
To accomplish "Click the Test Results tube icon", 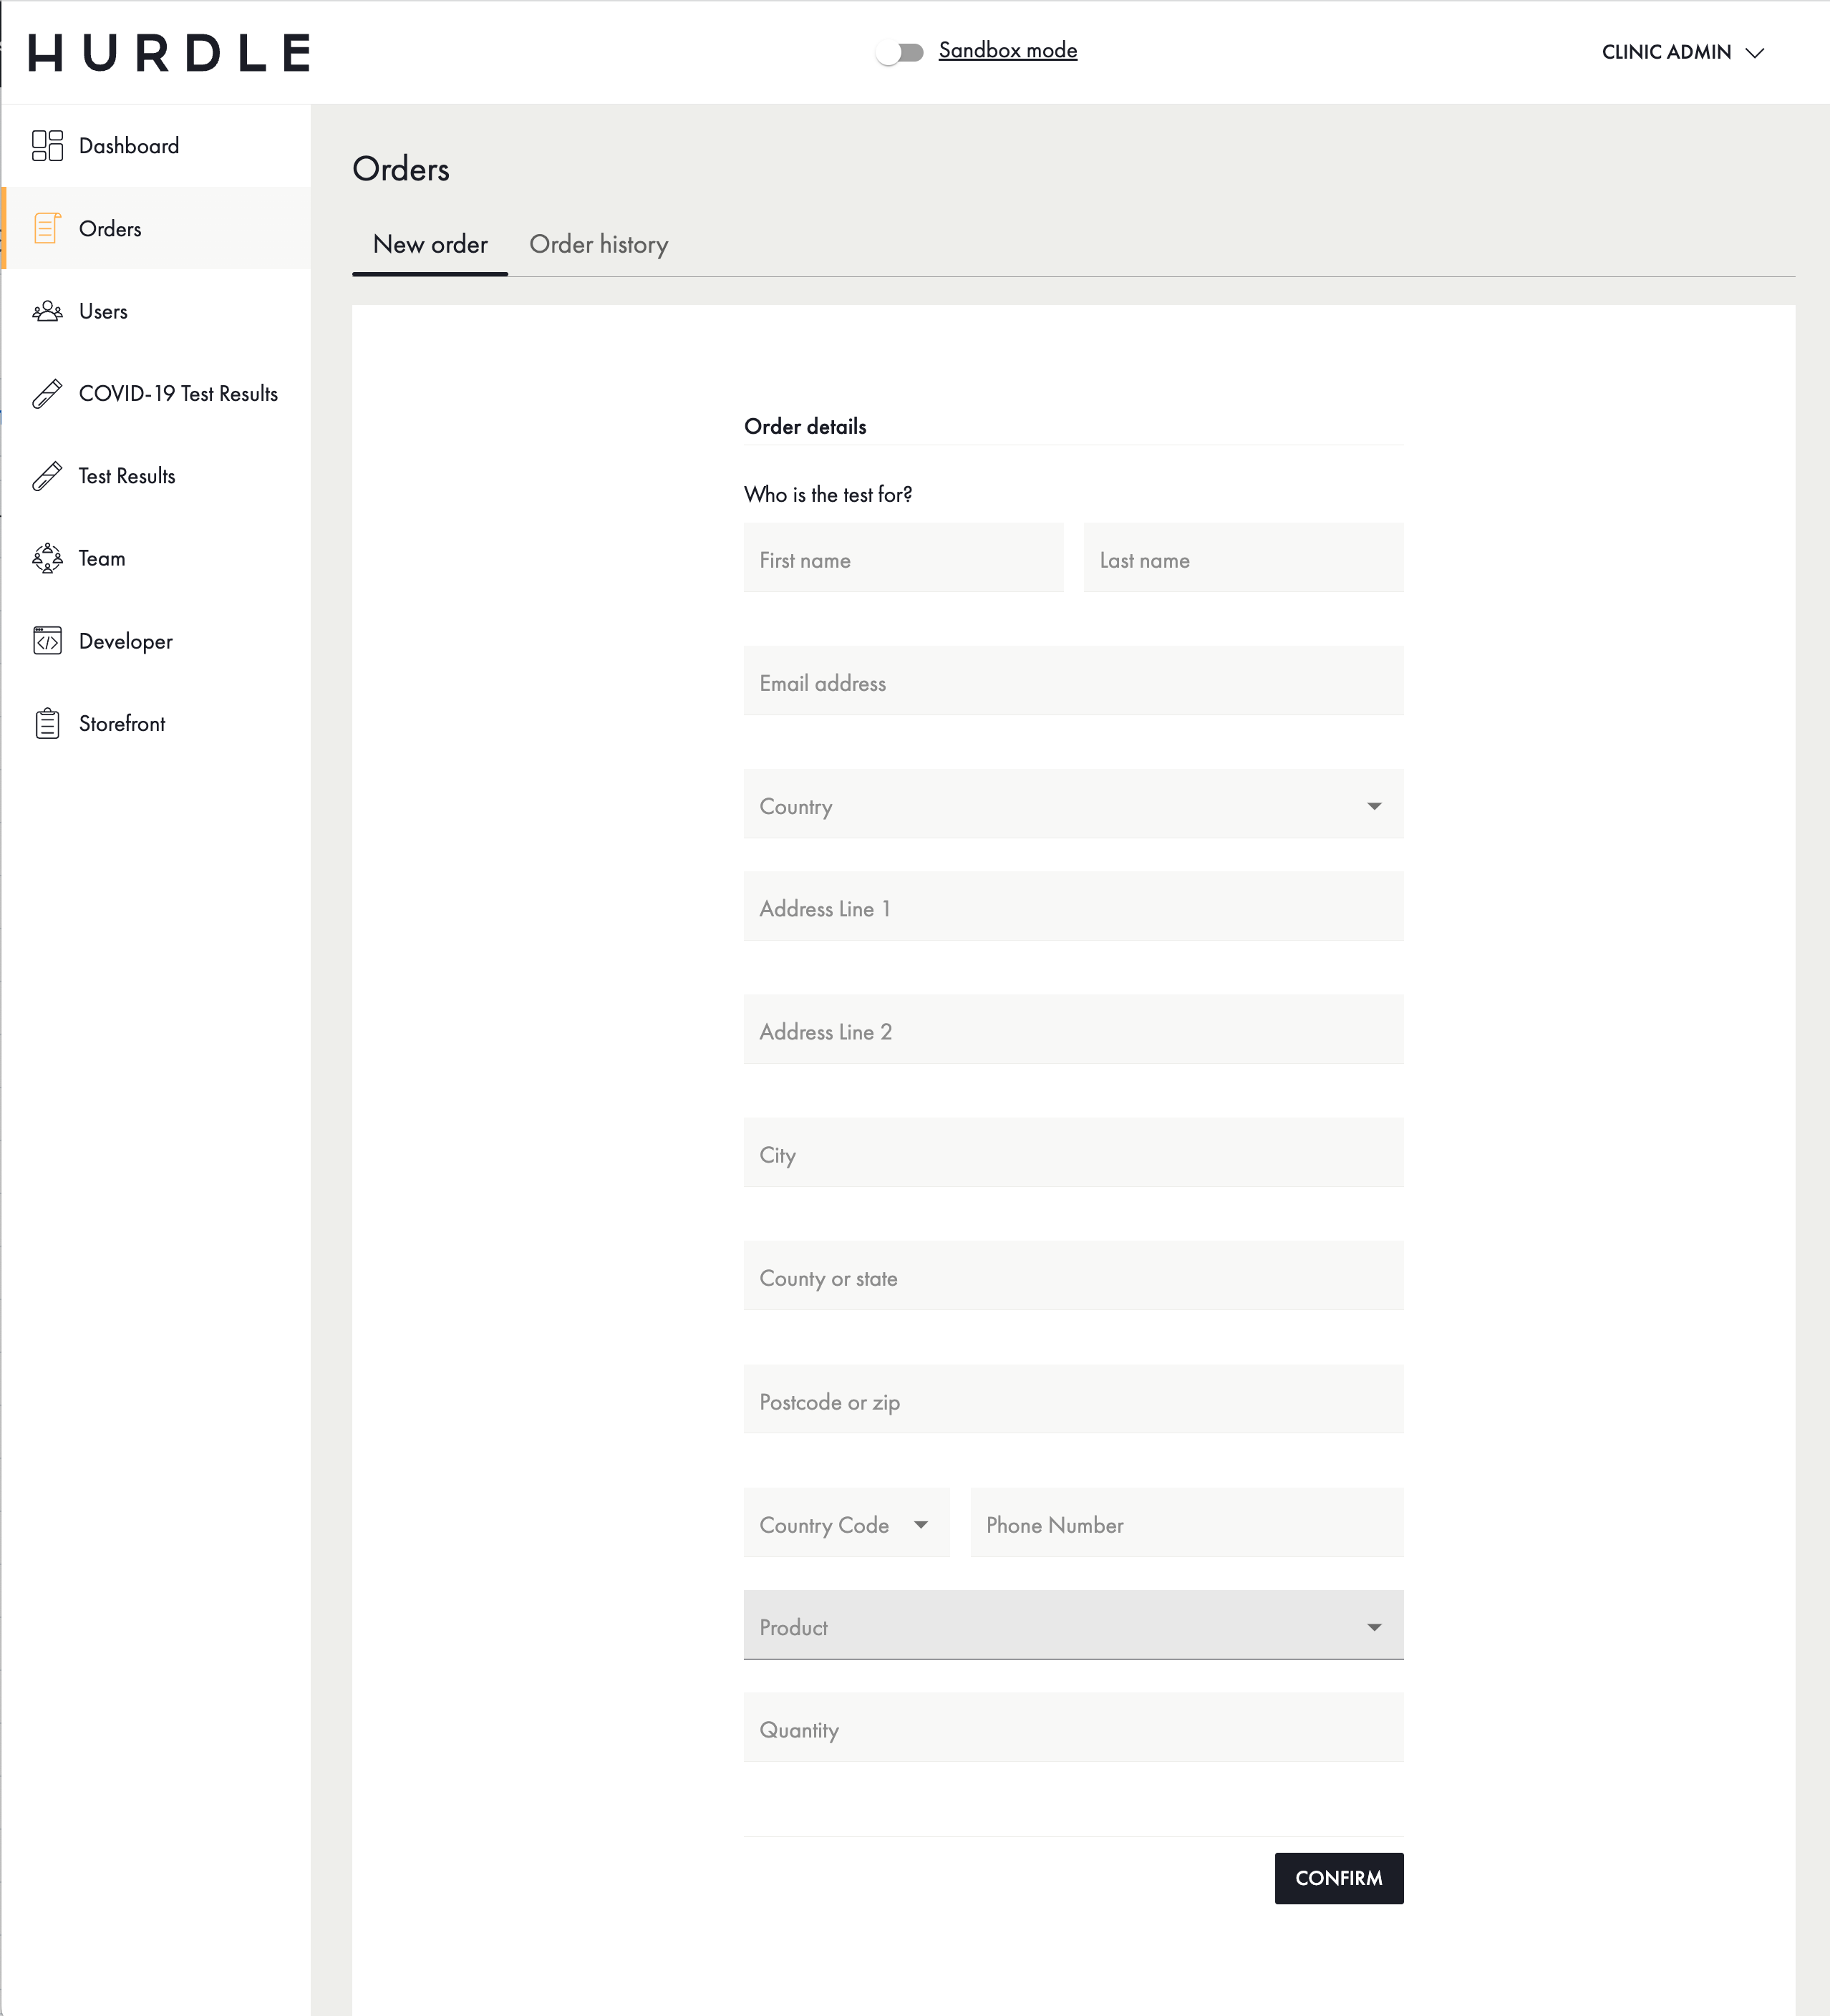I will 47,477.
